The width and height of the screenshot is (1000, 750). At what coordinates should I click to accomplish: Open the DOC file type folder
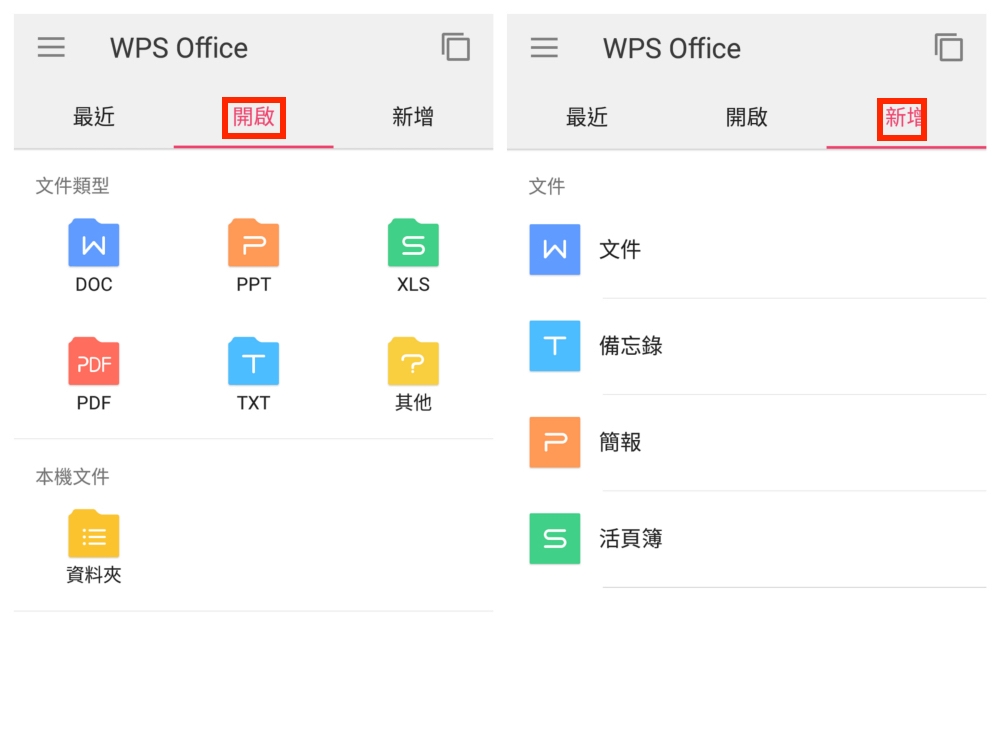(x=94, y=243)
